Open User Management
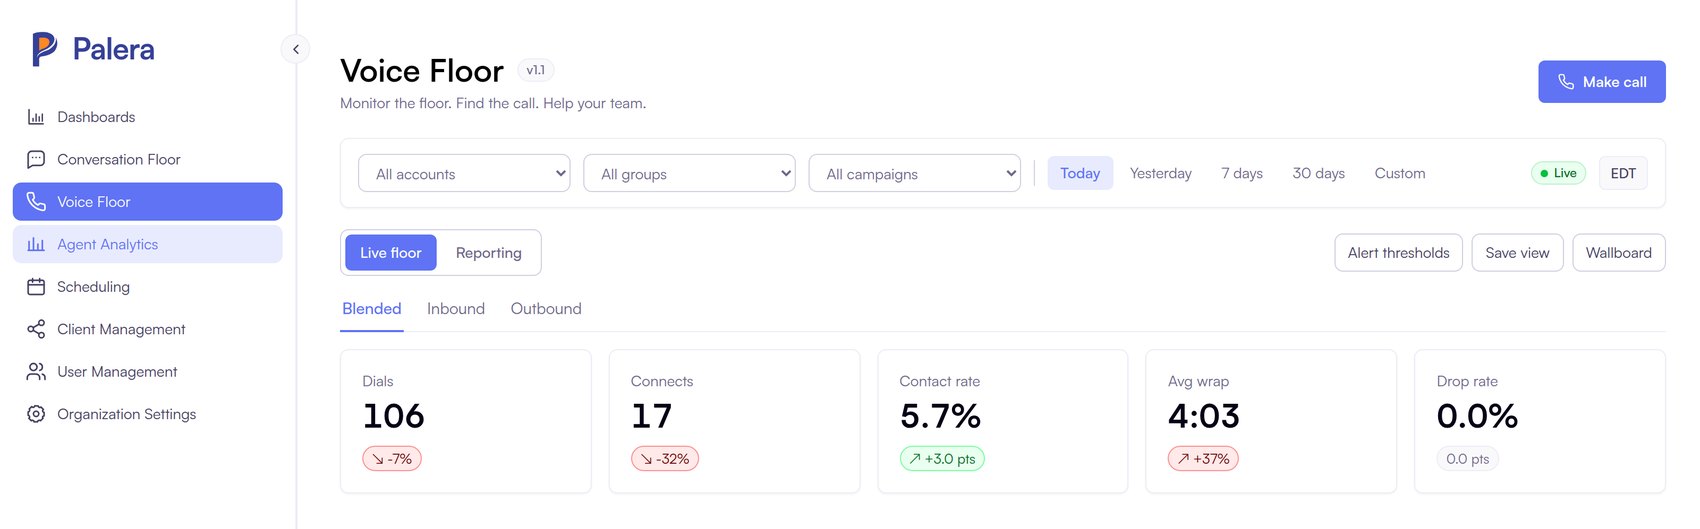The height and width of the screenshot is (529, 1700). click(148, 372)
